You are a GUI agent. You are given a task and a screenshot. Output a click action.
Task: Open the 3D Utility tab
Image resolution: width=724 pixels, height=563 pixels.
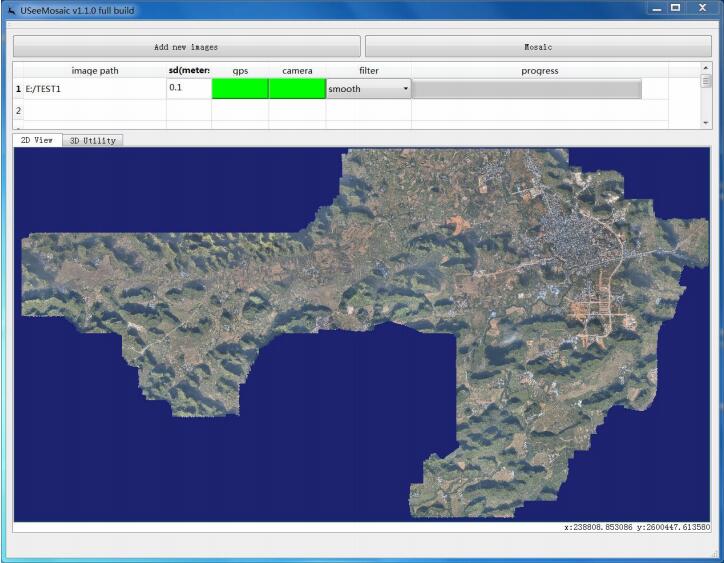pyautogui.click(x=93, y=140)
